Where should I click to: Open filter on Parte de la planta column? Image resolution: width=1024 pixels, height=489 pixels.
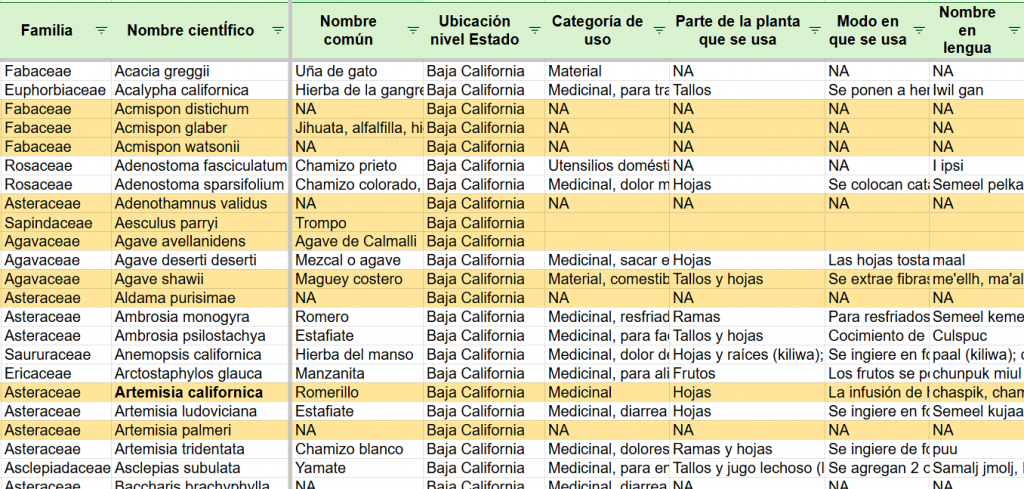[x=813, y=30]
